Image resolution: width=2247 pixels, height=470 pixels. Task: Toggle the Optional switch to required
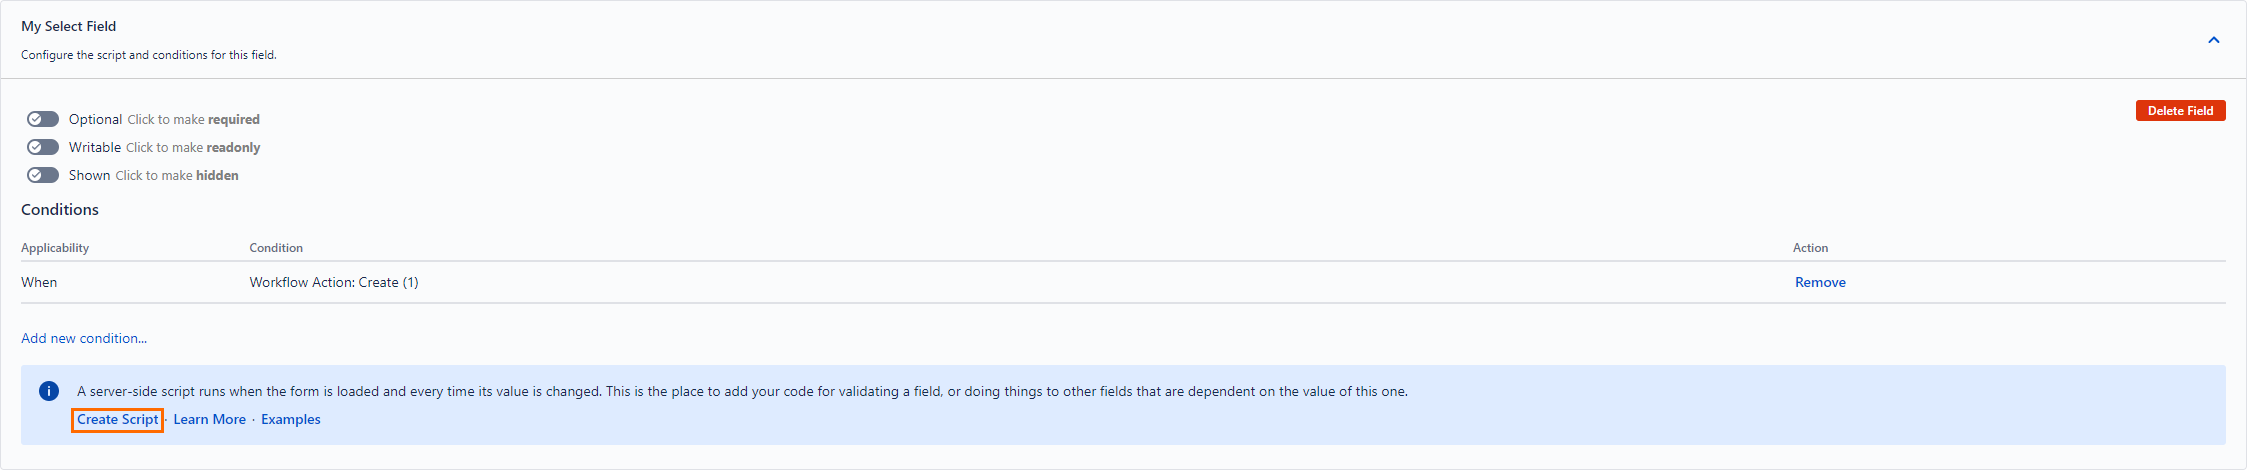click(43, 119)
